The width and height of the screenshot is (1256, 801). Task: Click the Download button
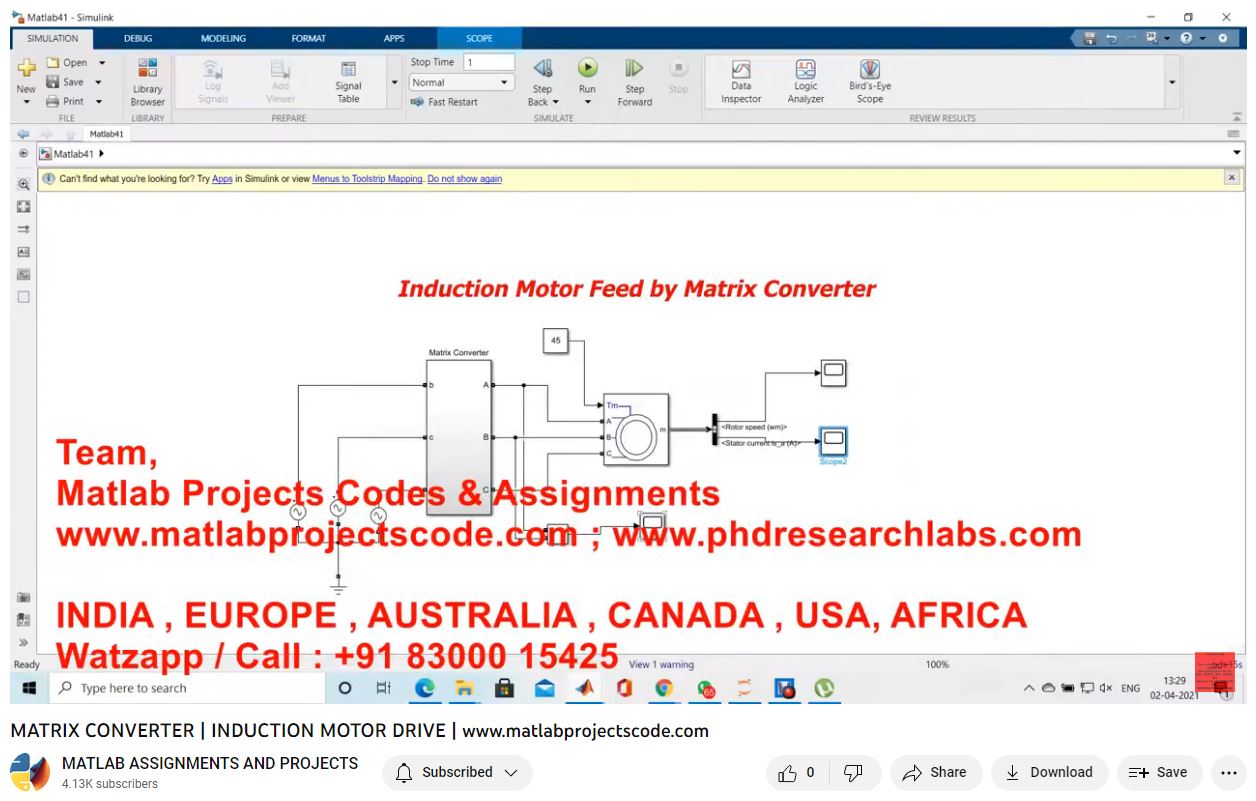pos(1048,773)
